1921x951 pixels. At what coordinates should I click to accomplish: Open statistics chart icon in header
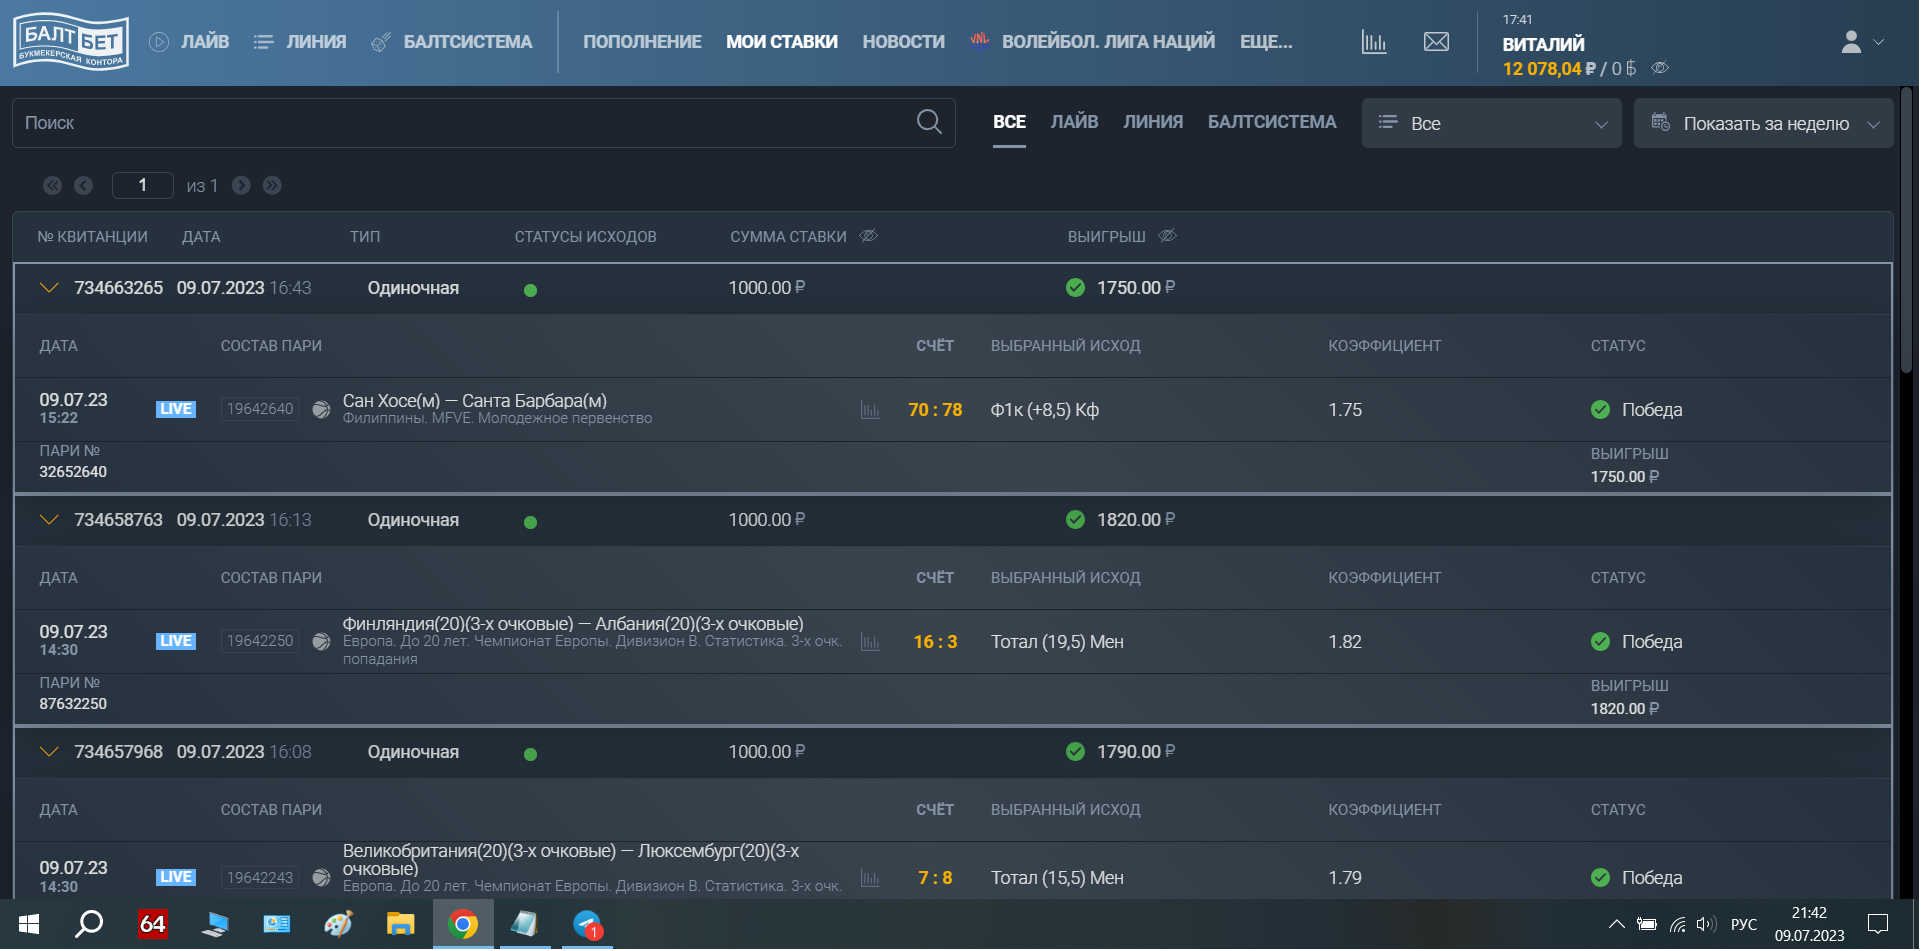[x=1374, y=42]
